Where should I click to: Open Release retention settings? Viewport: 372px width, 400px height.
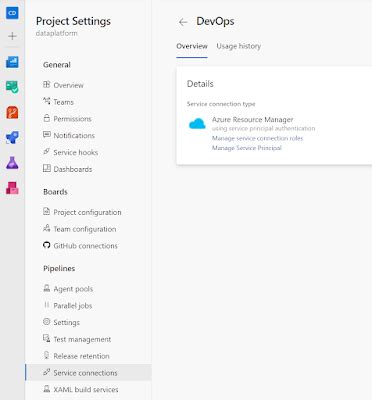81,356
